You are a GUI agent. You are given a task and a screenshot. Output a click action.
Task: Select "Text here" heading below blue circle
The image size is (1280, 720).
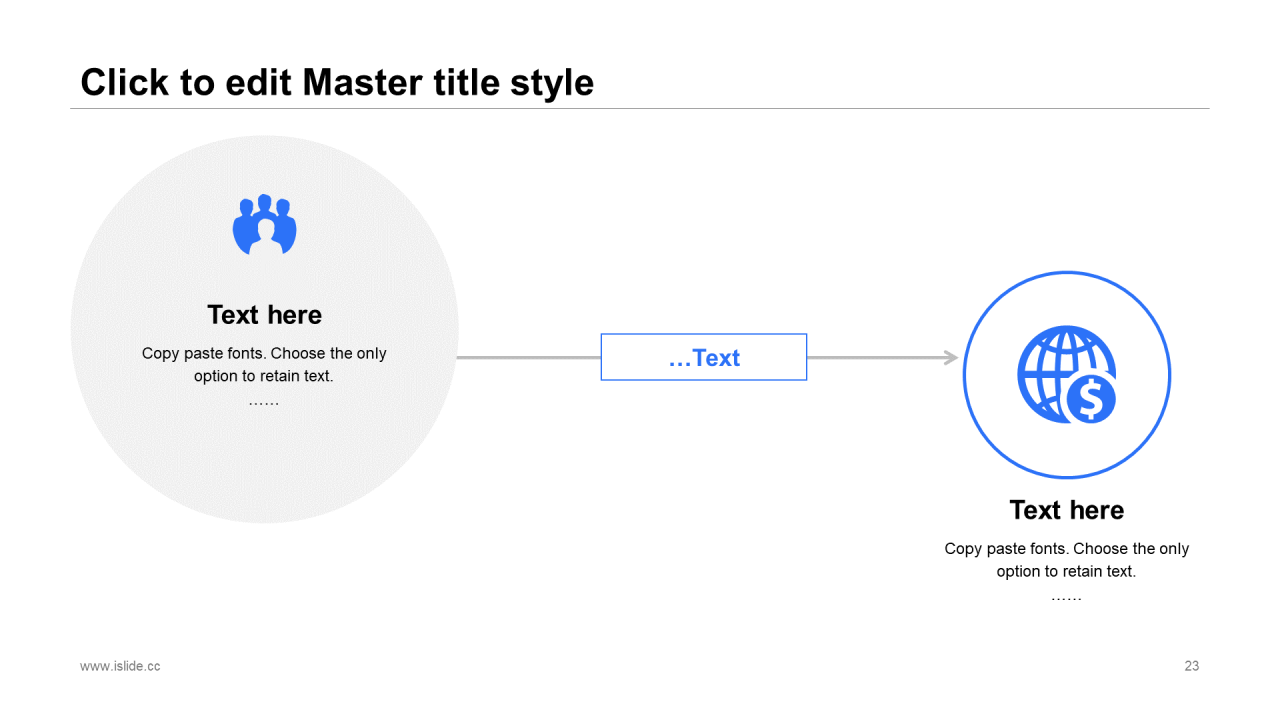coord(1067,510)
